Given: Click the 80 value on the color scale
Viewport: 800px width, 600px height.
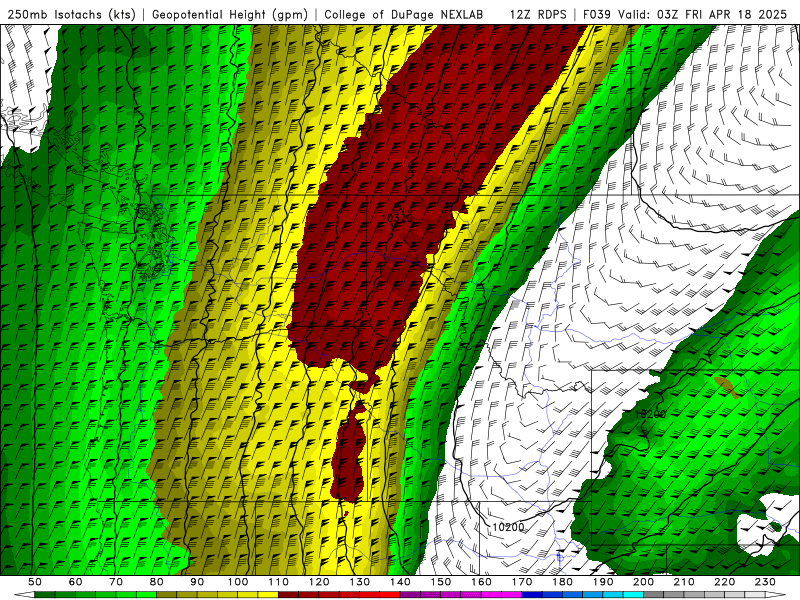Looking at the screenshot, I should tap(157, 582).
